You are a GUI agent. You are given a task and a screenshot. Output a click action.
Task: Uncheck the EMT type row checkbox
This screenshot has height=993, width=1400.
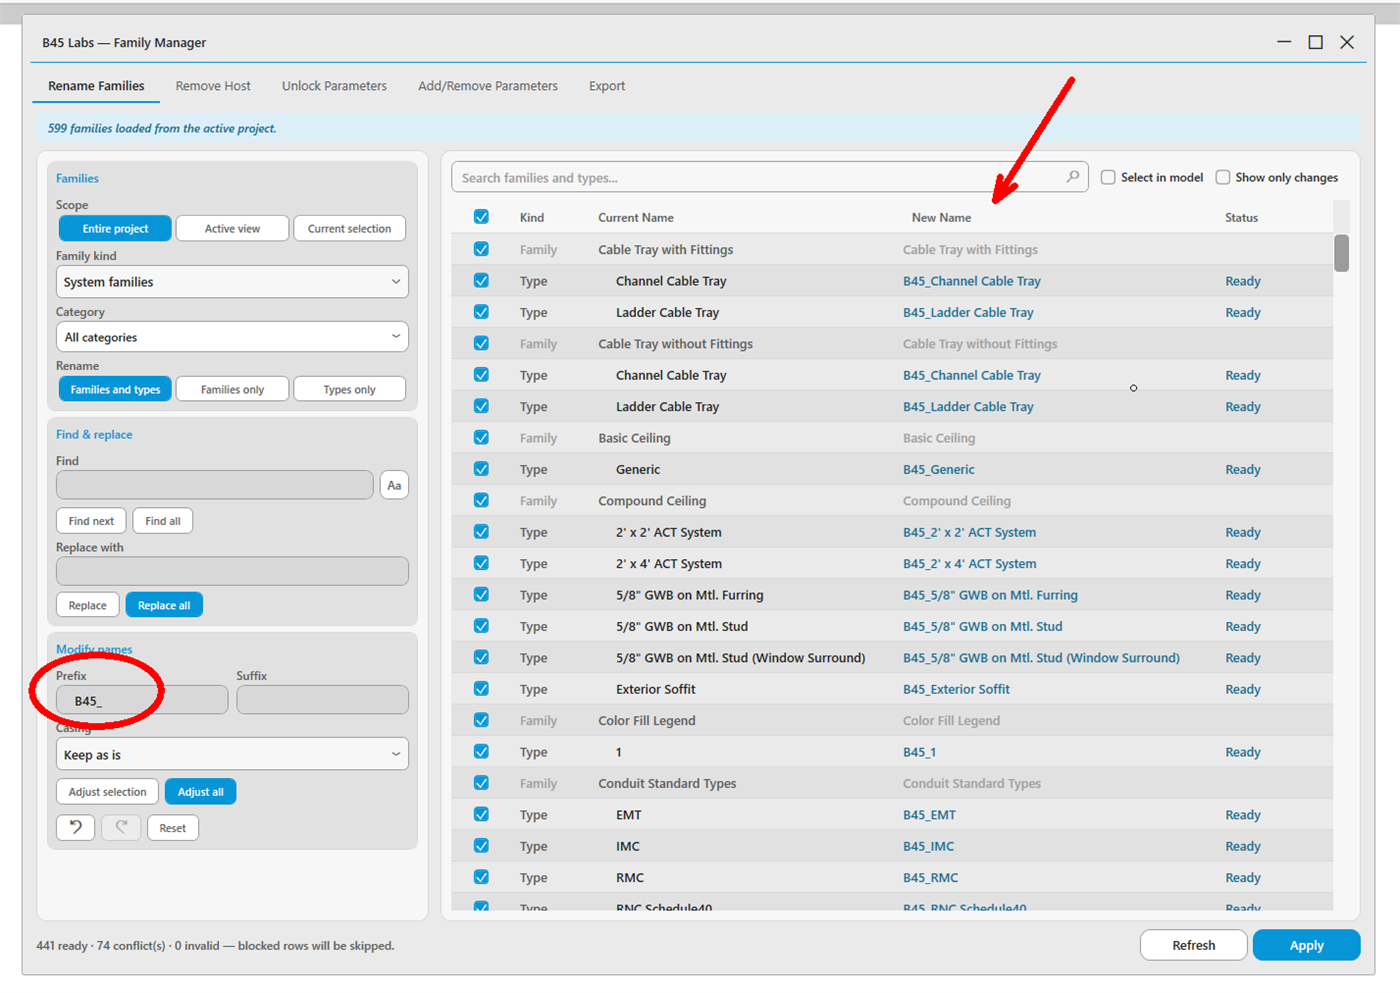coord(481,814)
